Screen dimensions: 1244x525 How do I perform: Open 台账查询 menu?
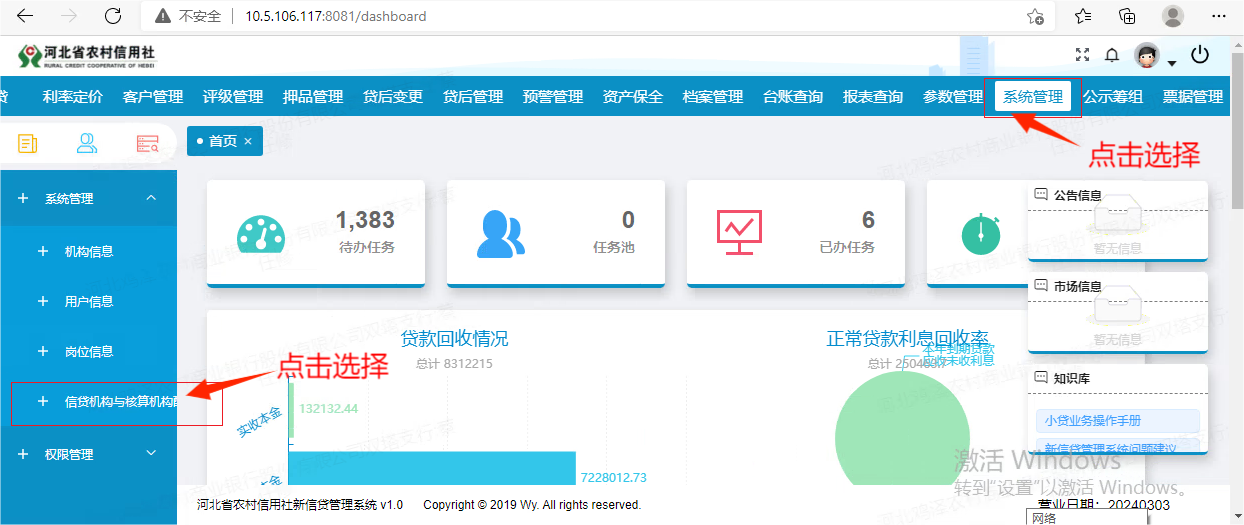pos(793,97)
